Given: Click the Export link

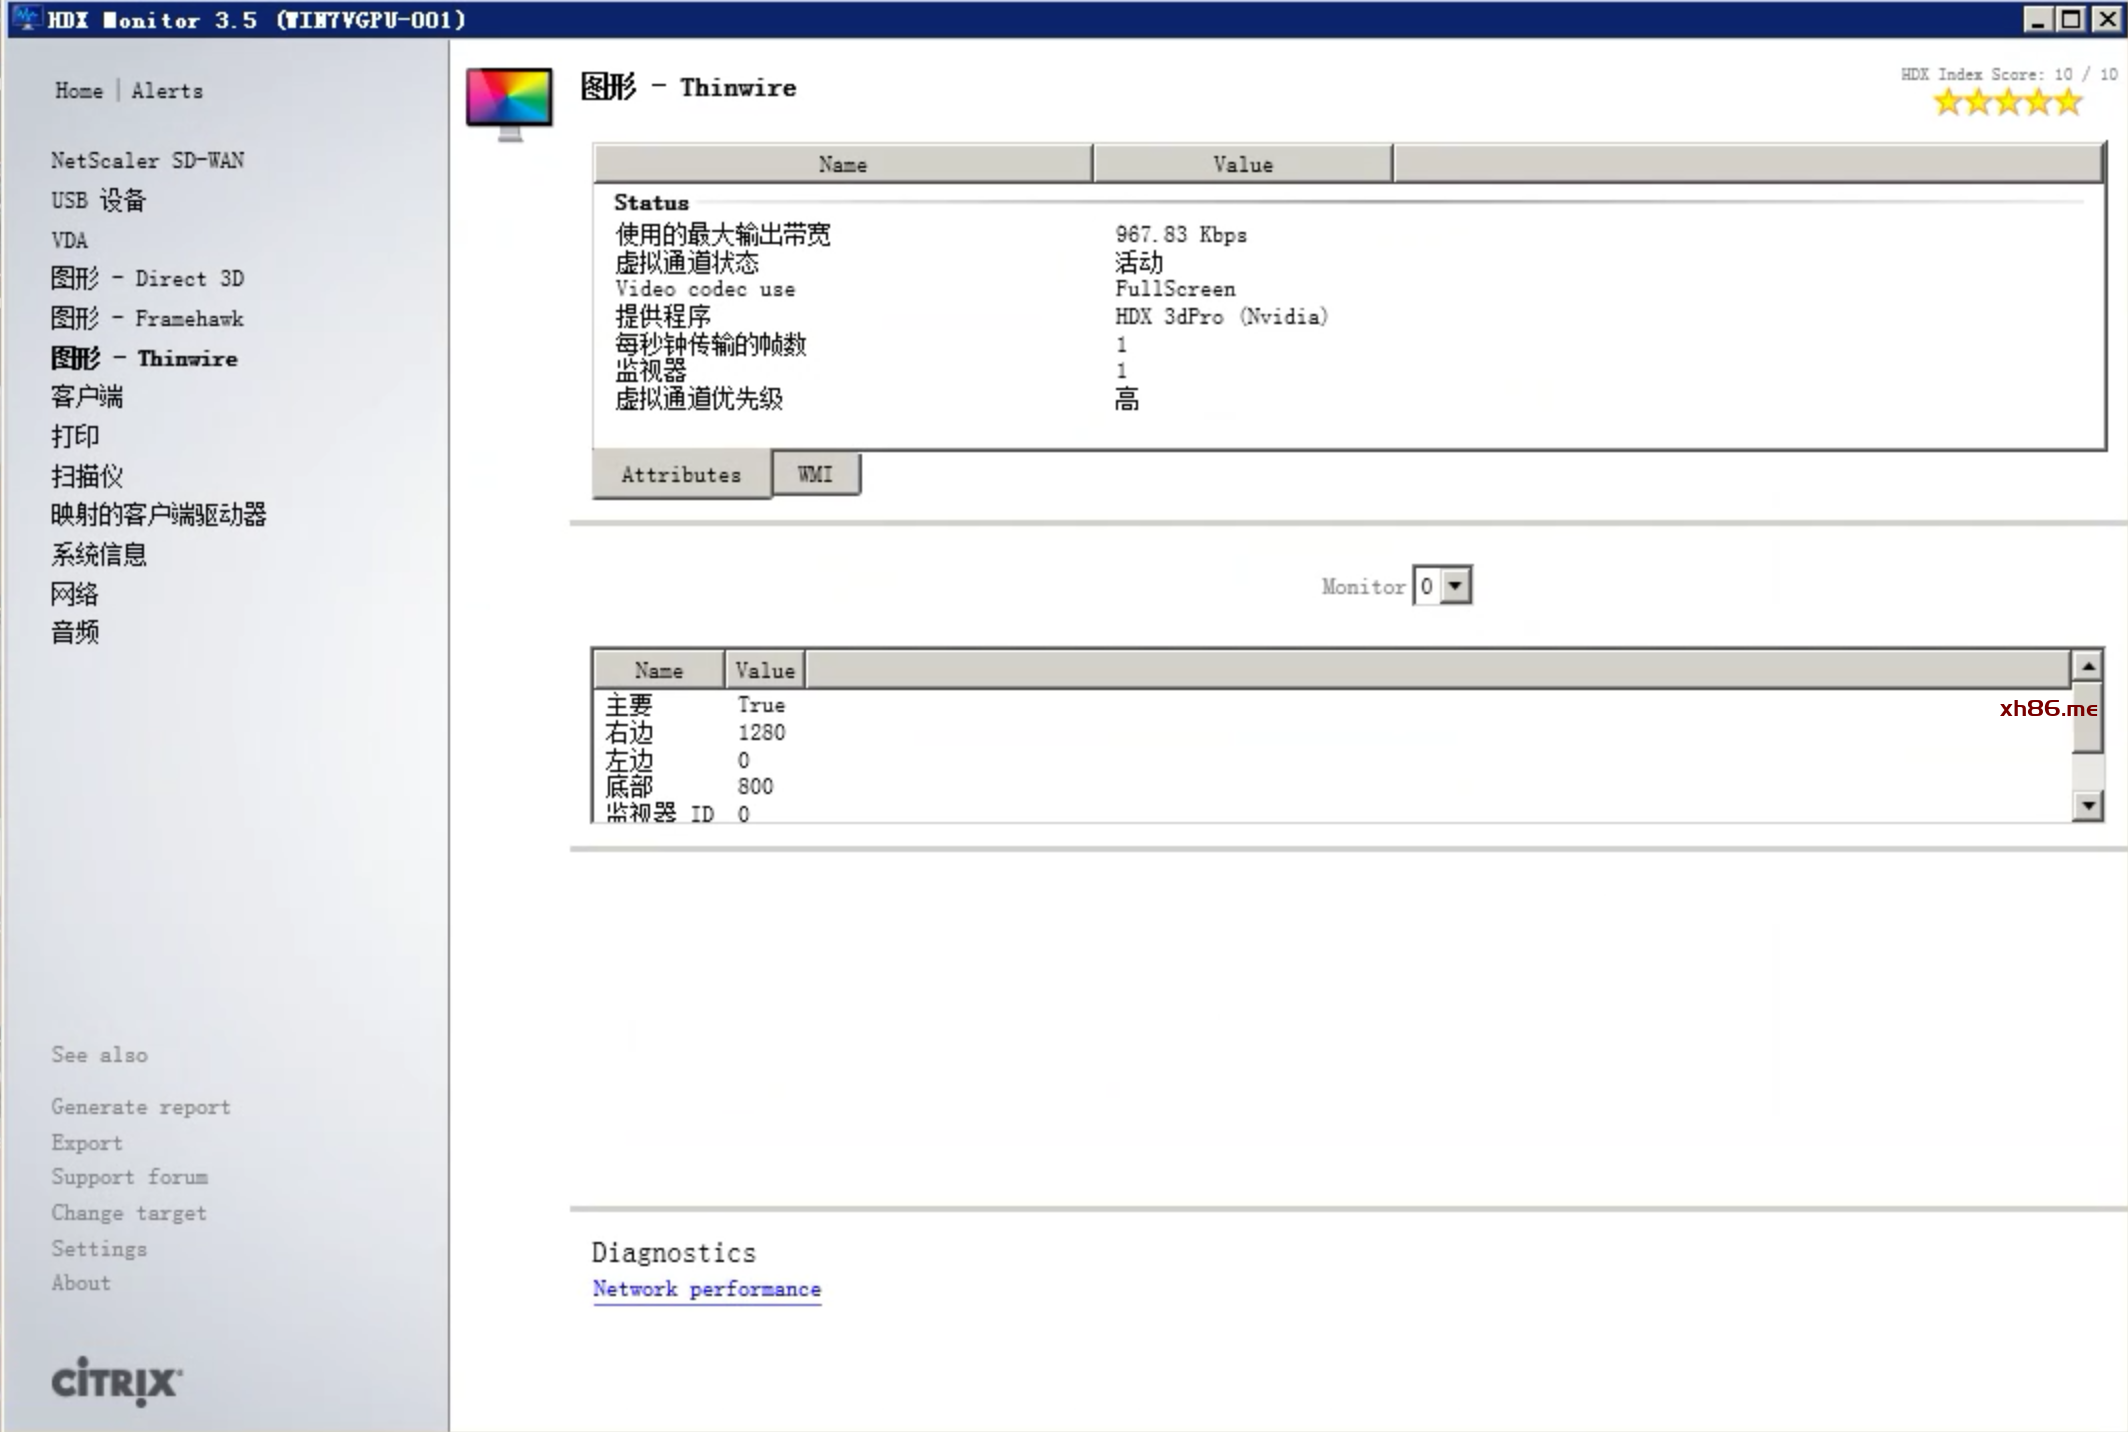Looking at the screenshot, I should point(87,1142).
